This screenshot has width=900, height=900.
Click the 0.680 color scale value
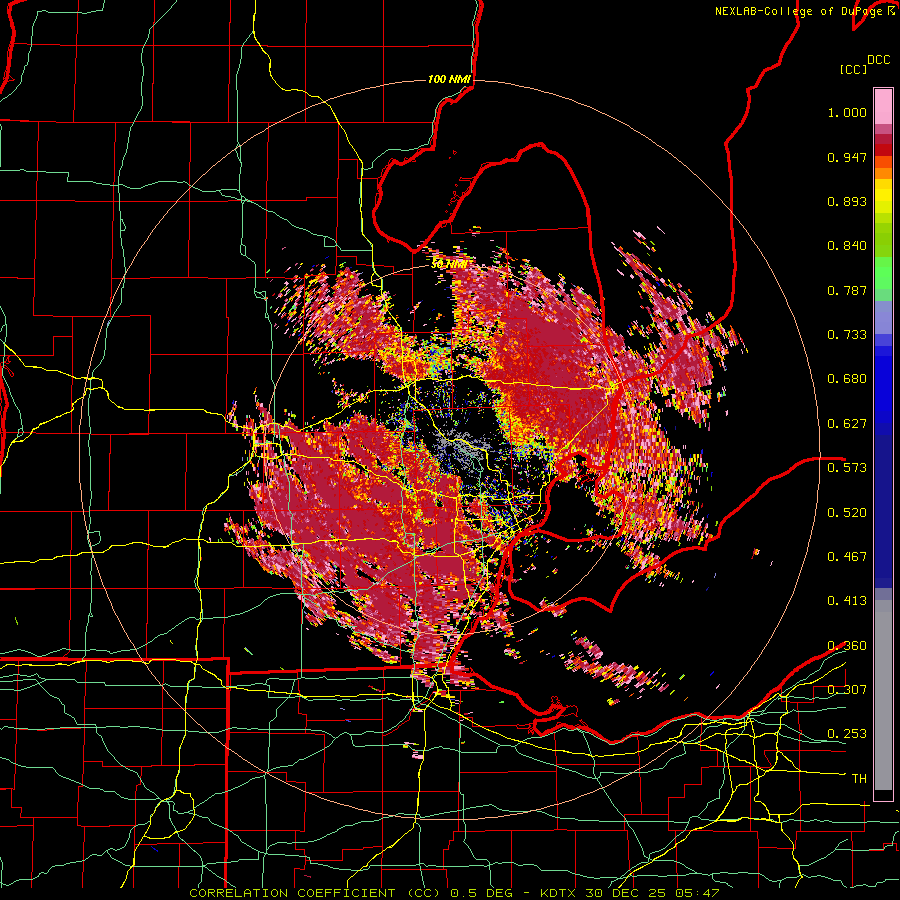click(847, 379)
